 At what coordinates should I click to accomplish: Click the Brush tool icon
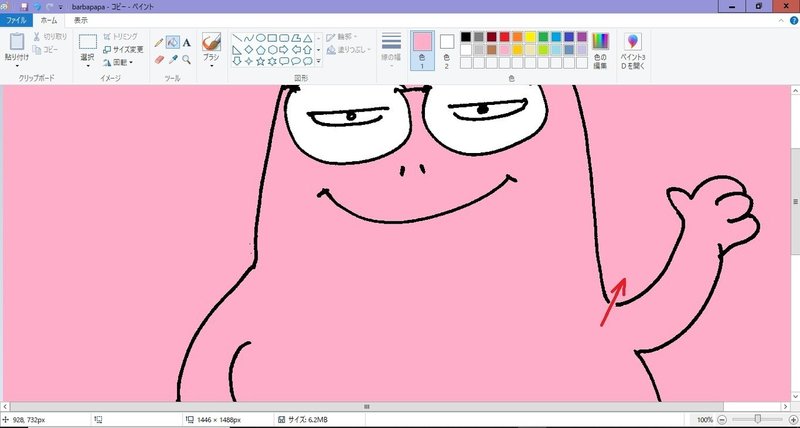click(x=211, y=42)
